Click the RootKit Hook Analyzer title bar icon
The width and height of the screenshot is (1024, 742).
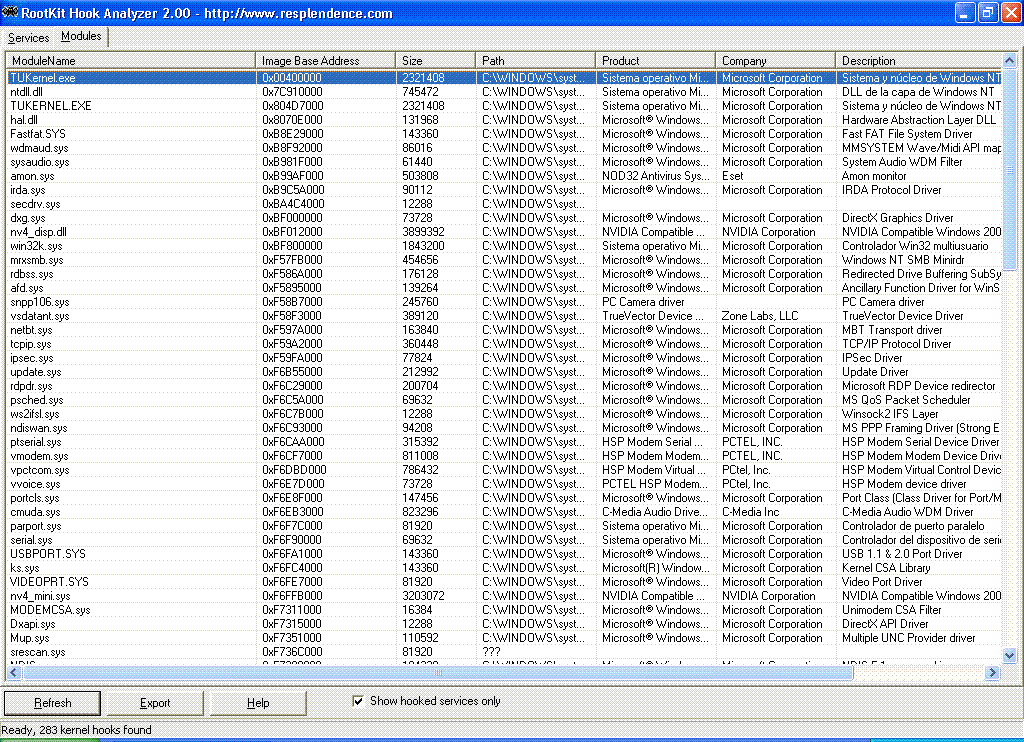[10, 12]
